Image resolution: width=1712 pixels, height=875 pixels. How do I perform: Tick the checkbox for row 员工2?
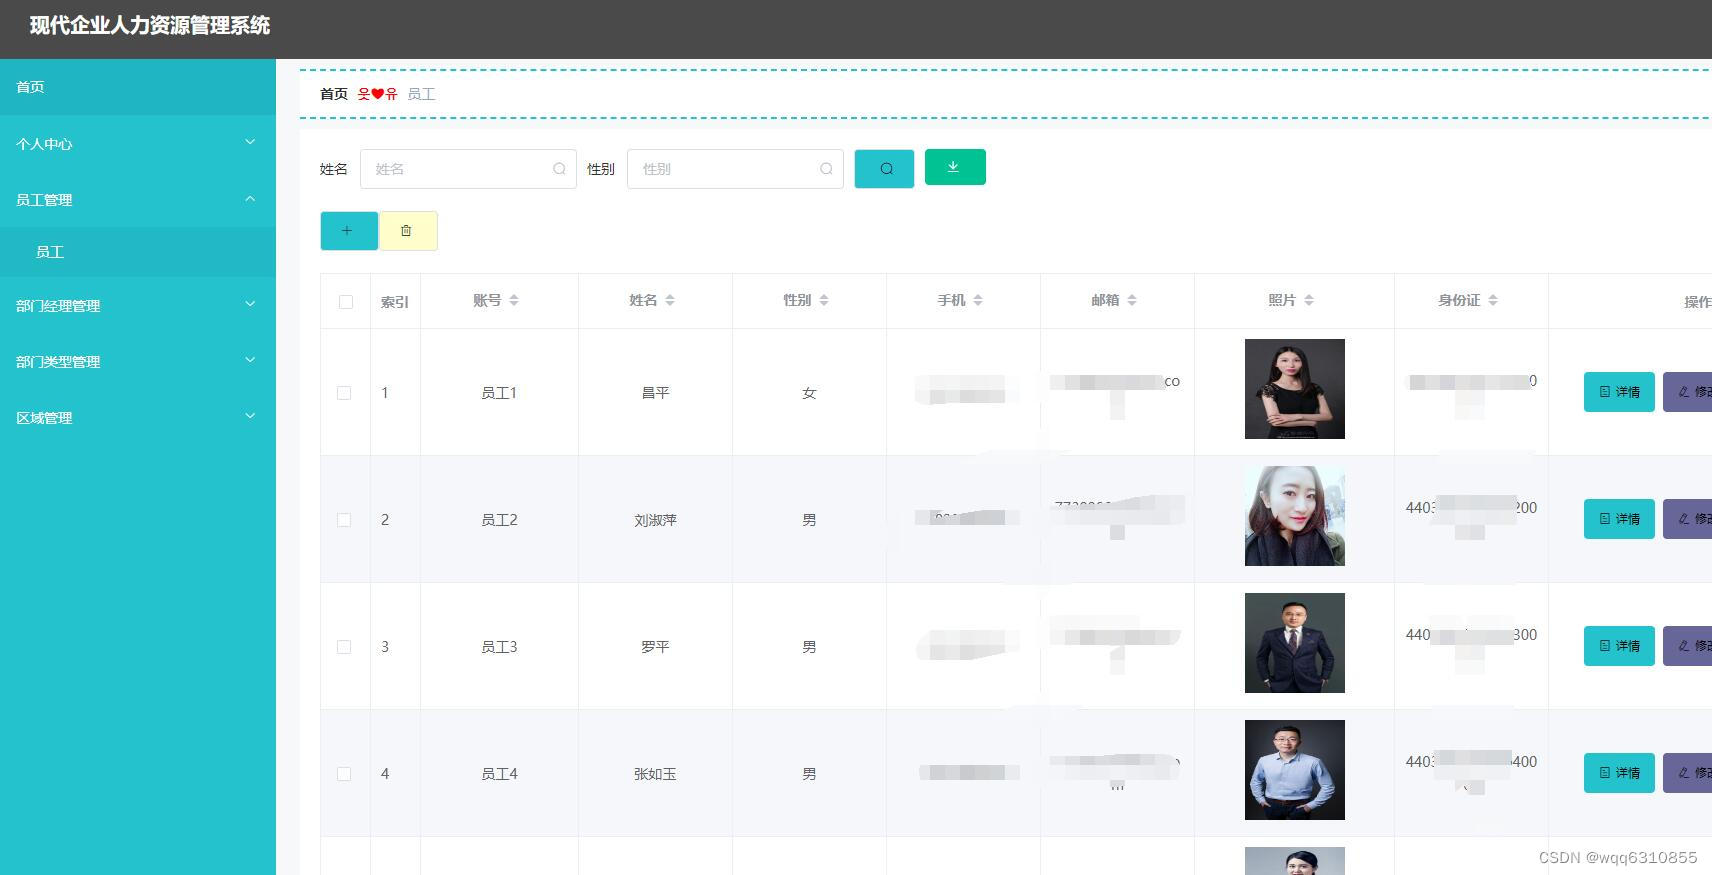(344, 520)
